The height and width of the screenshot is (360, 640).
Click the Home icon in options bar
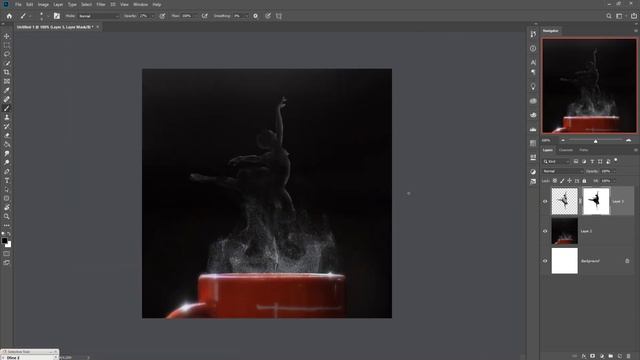click(9, 16)
